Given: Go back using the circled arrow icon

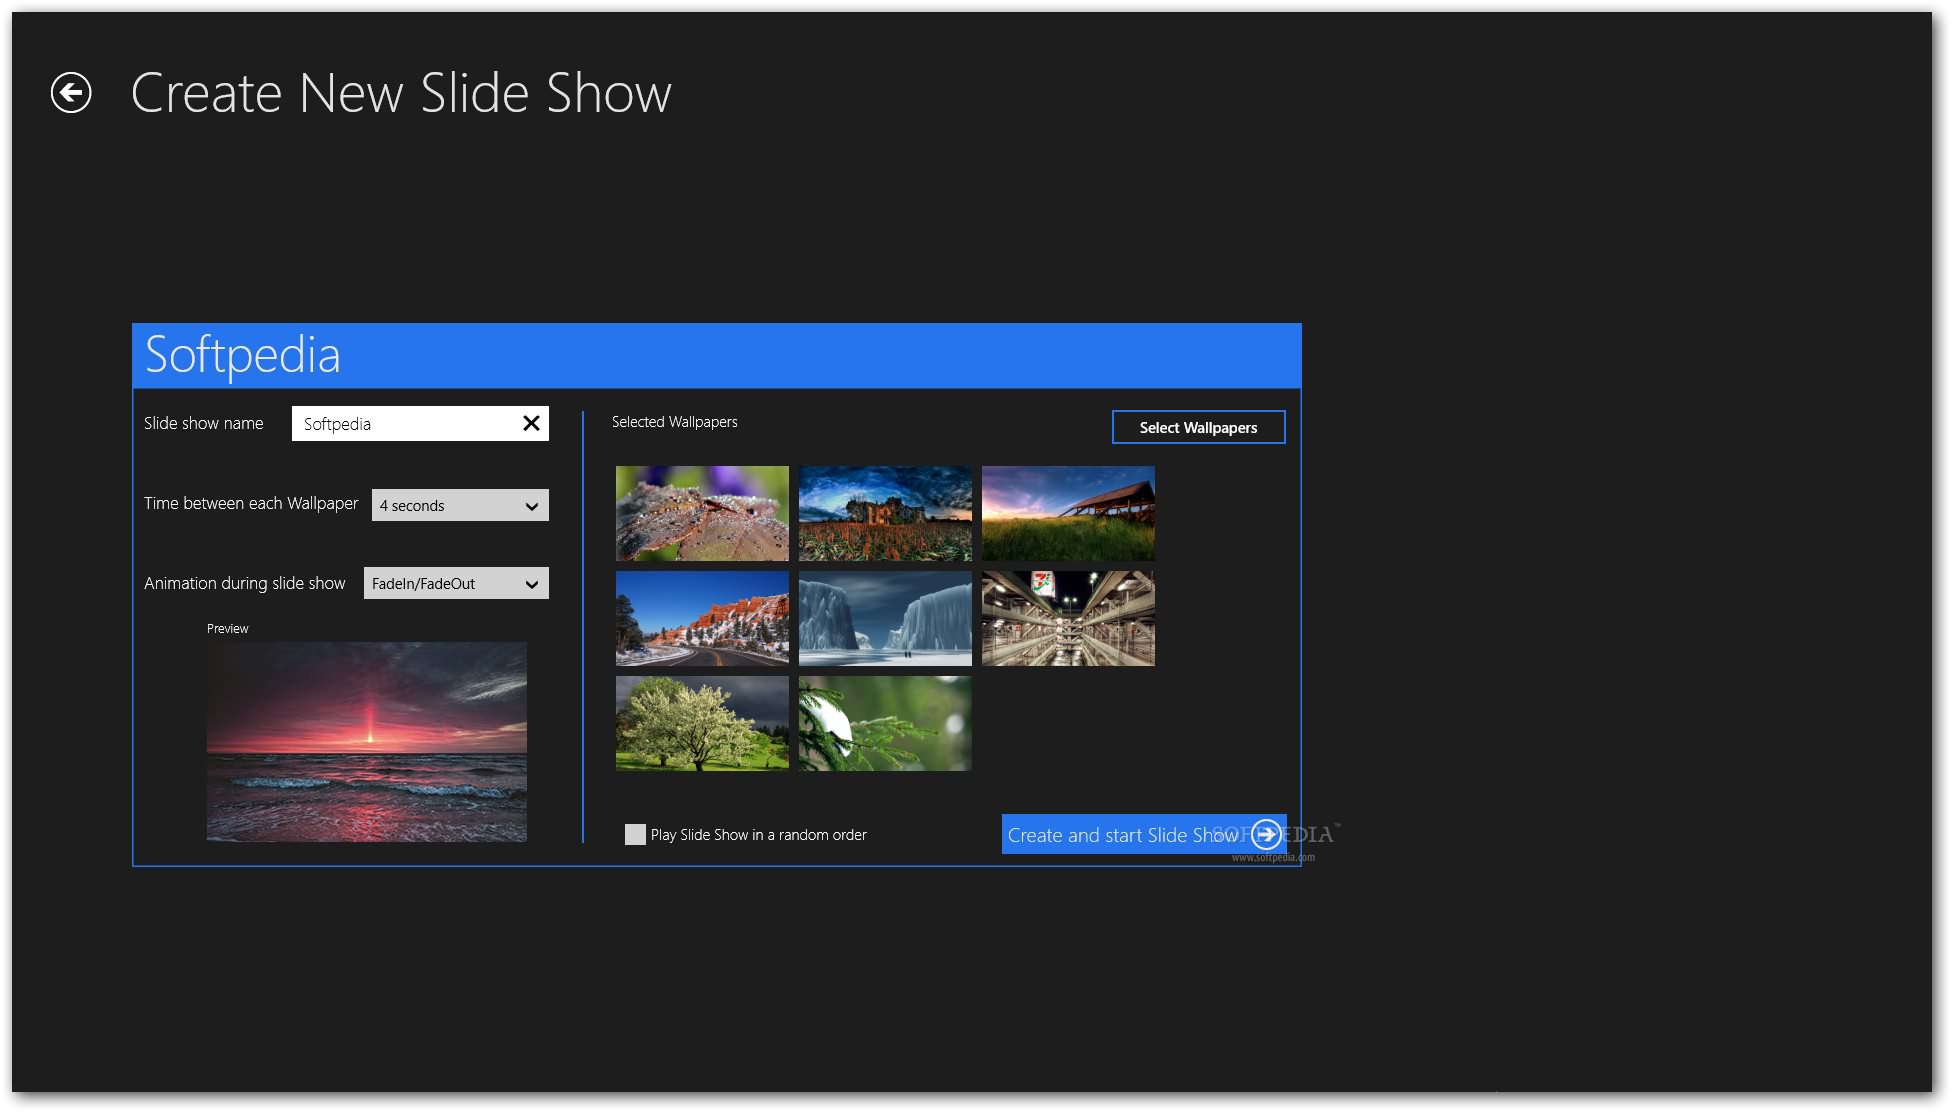Looking at the screenshot, I should click(71, 93).
